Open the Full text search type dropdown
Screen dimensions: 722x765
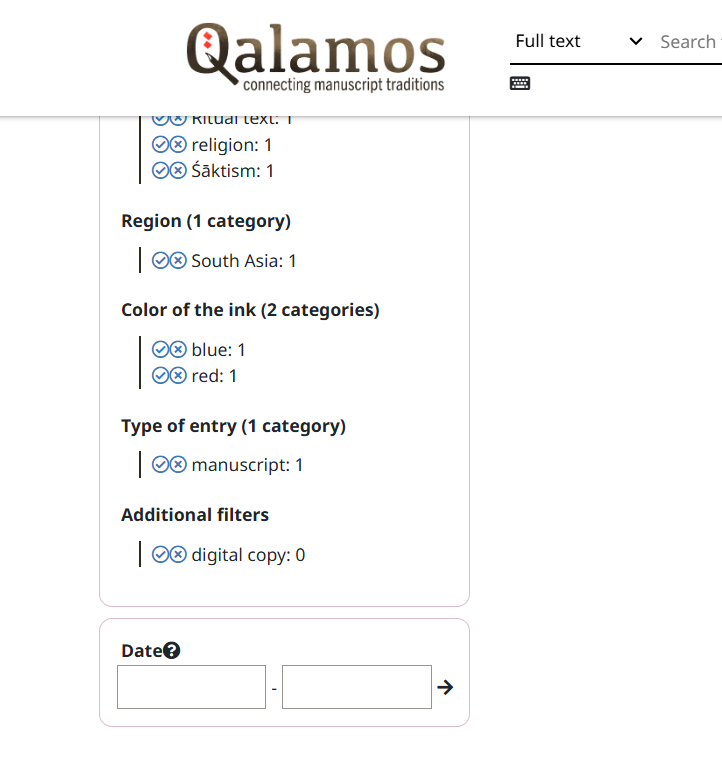coord(578,42)
